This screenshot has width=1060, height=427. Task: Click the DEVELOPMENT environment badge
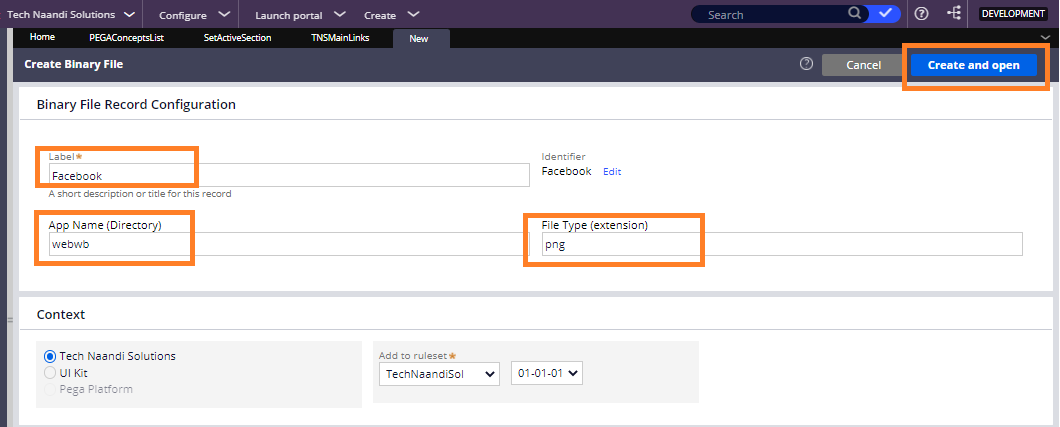point(1013,14)
